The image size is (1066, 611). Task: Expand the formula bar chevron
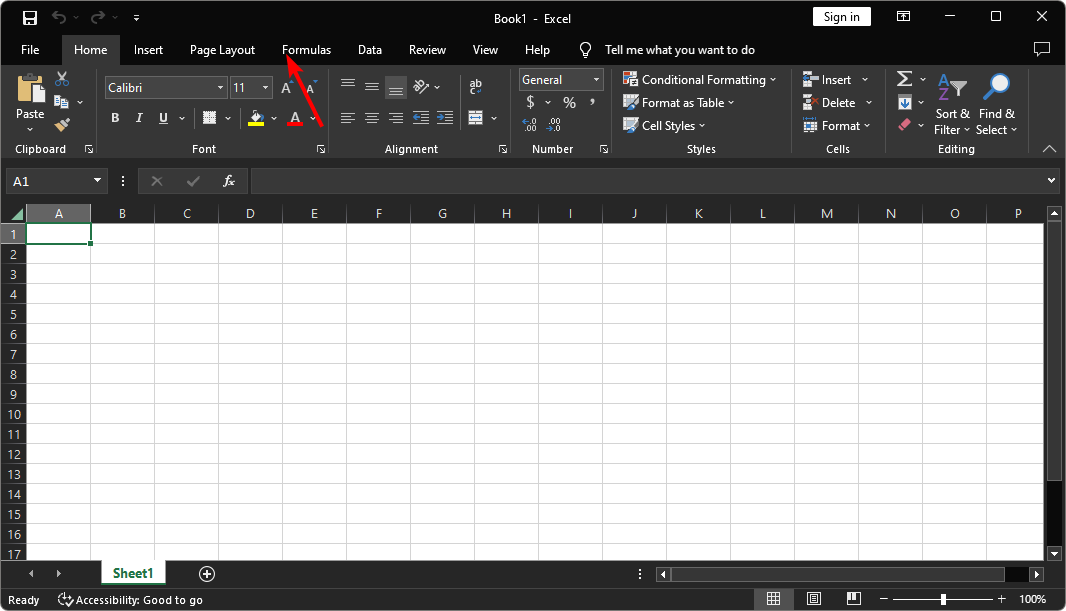coord(1051,181)
